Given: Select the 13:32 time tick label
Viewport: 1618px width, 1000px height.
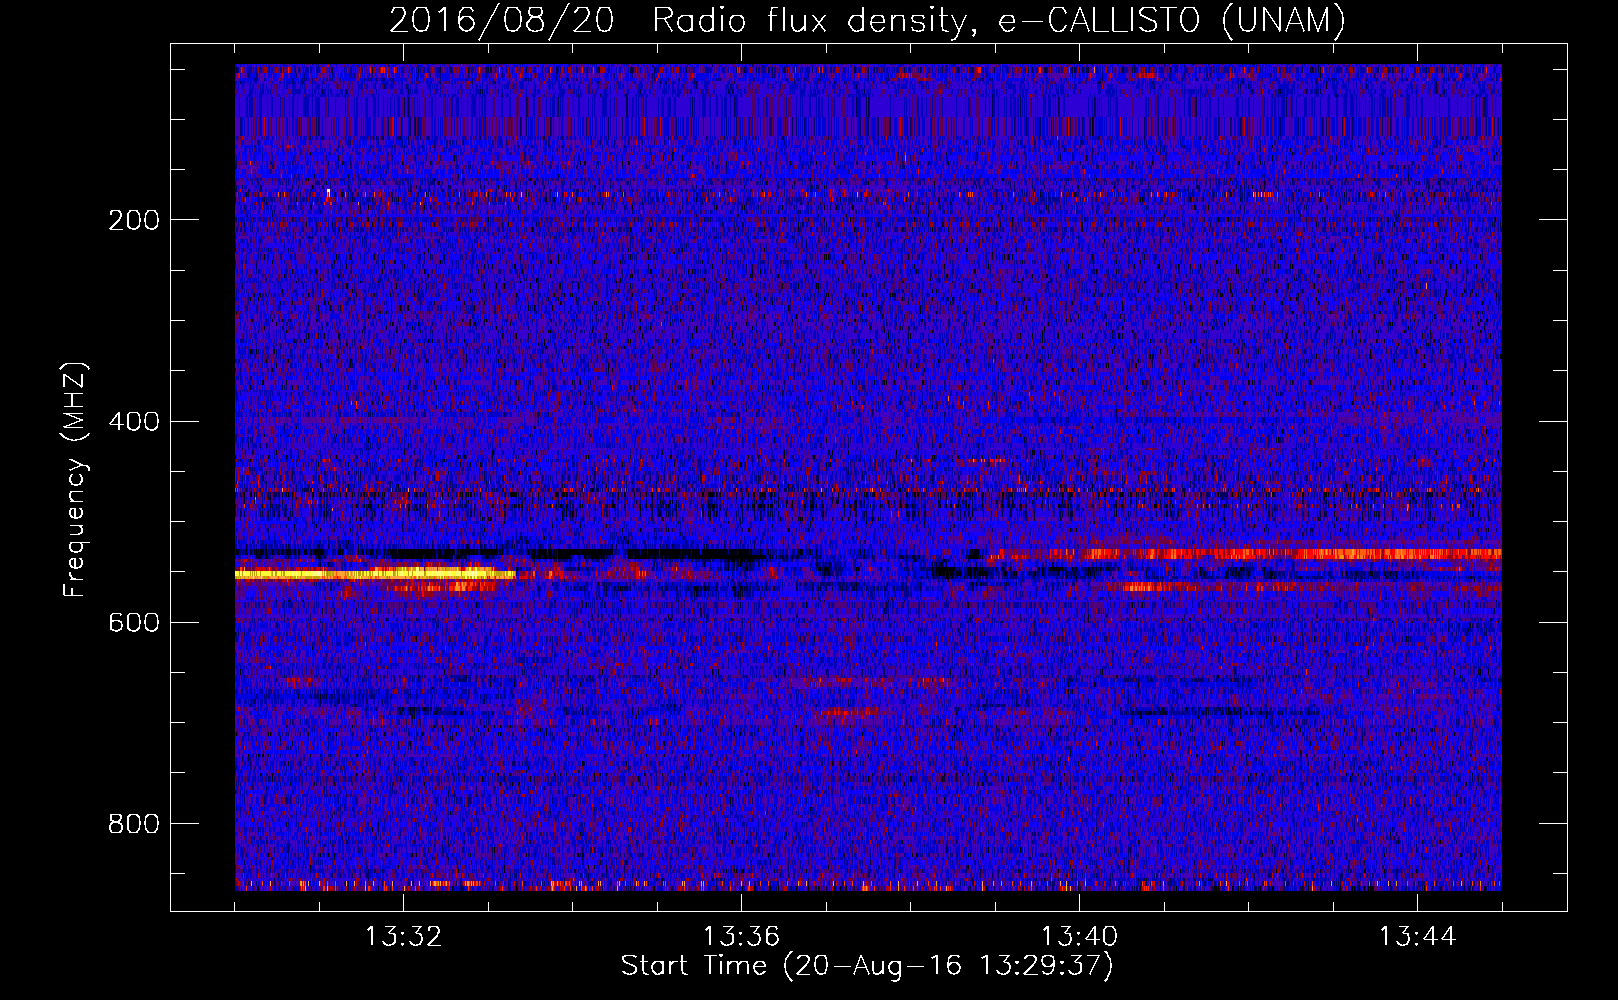Looking at the screenshot, I should coord(403,937).
